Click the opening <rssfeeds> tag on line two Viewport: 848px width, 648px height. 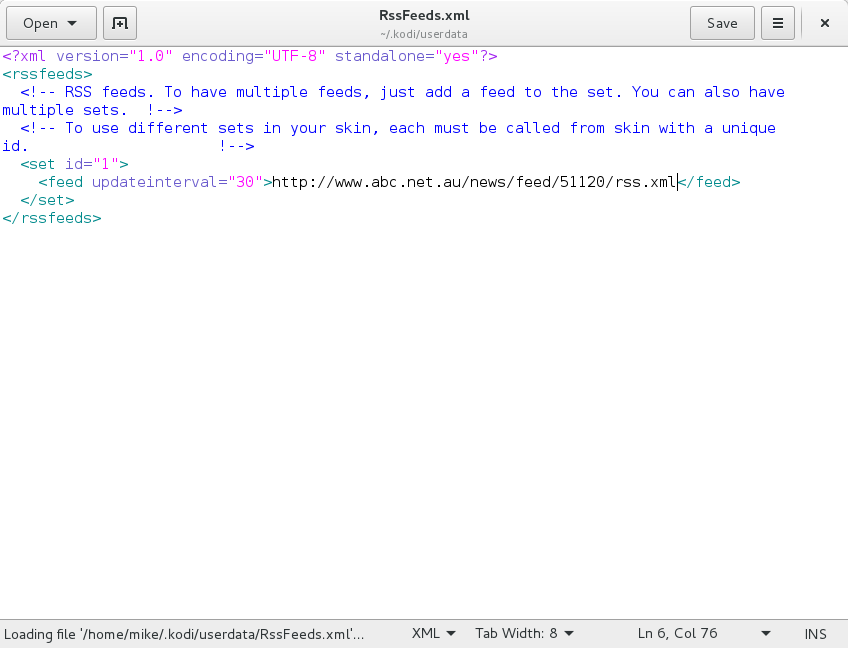pyautogui.click(x=47, y=74)
